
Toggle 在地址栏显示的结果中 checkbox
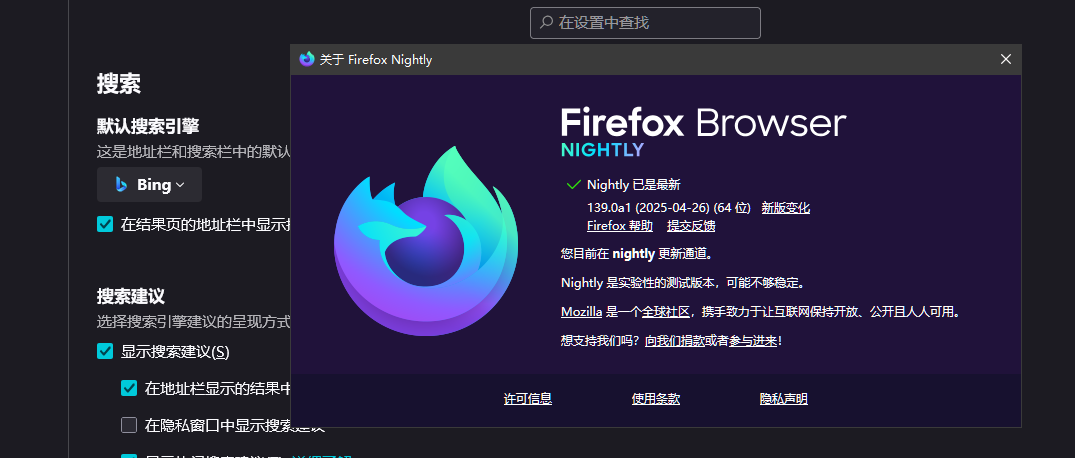click(x=129, y=388)
